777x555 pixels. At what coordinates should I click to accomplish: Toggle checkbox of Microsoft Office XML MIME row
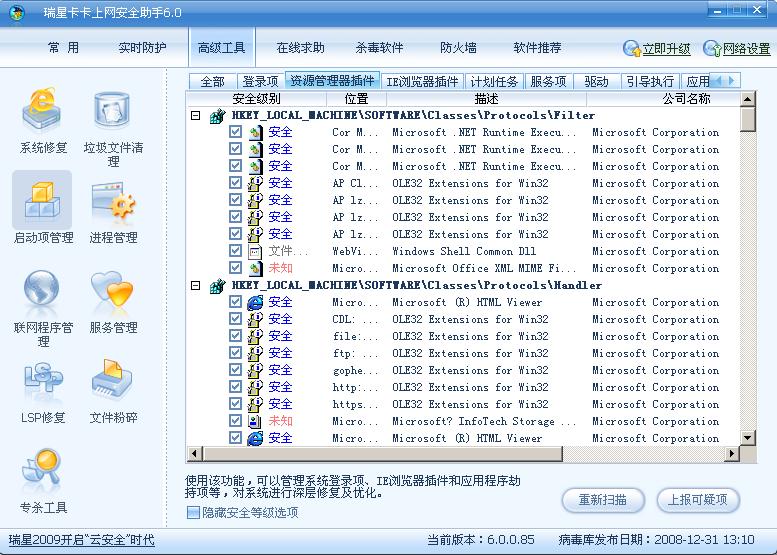[x=235, y=268]
